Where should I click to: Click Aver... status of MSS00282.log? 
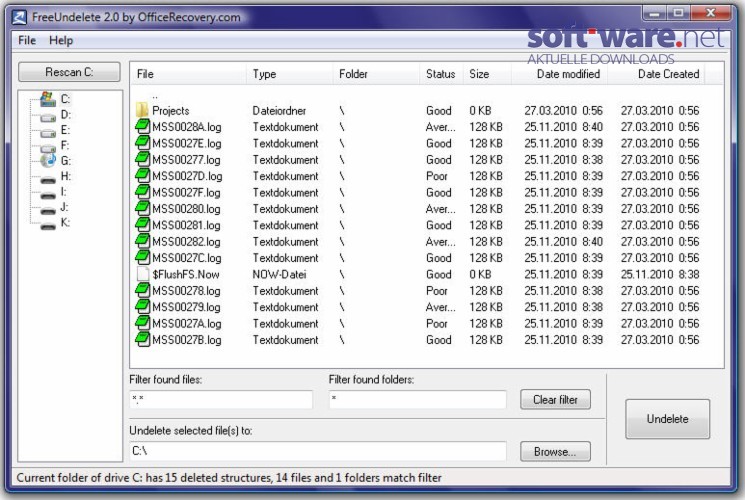pyautogui.click(x=440, y=241)
